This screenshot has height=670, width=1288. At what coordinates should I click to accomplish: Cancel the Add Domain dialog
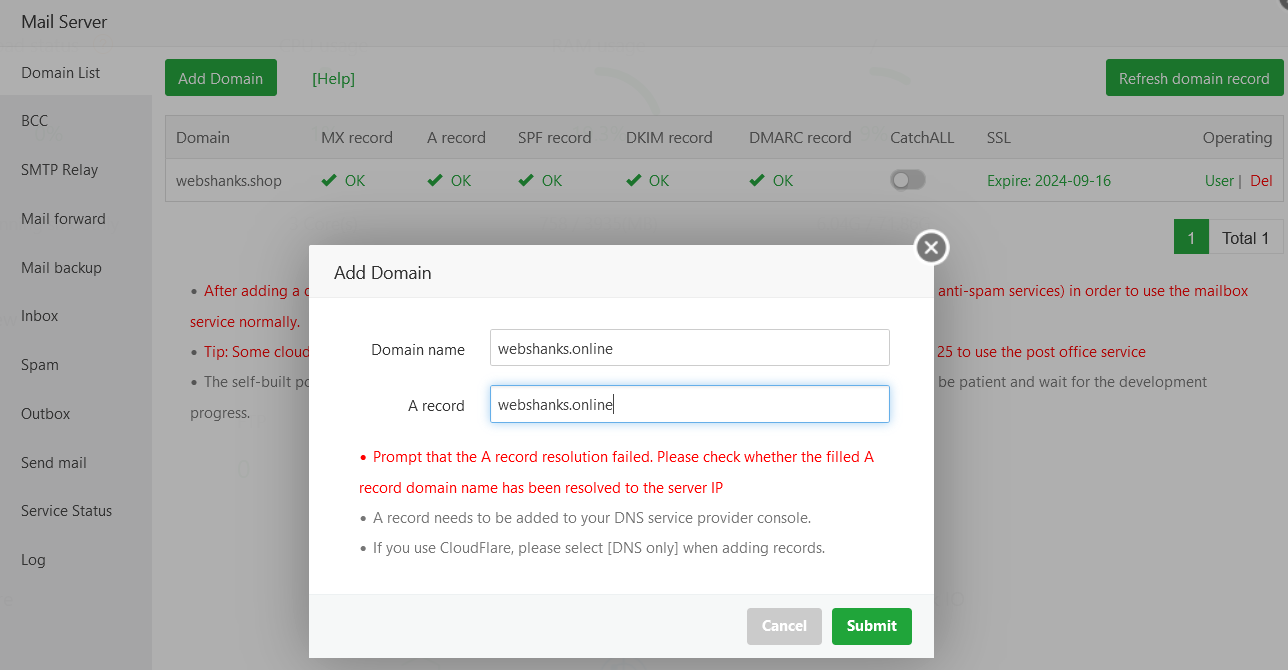coord(784,626)
